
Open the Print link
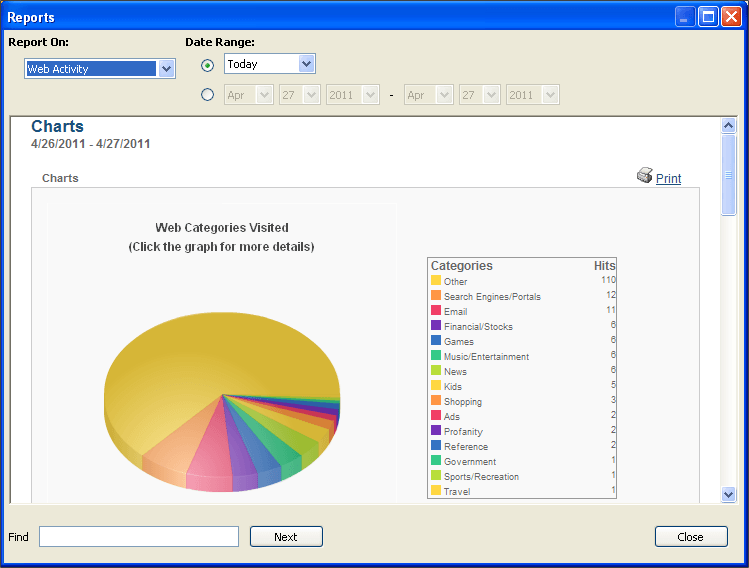coord(668,179)
